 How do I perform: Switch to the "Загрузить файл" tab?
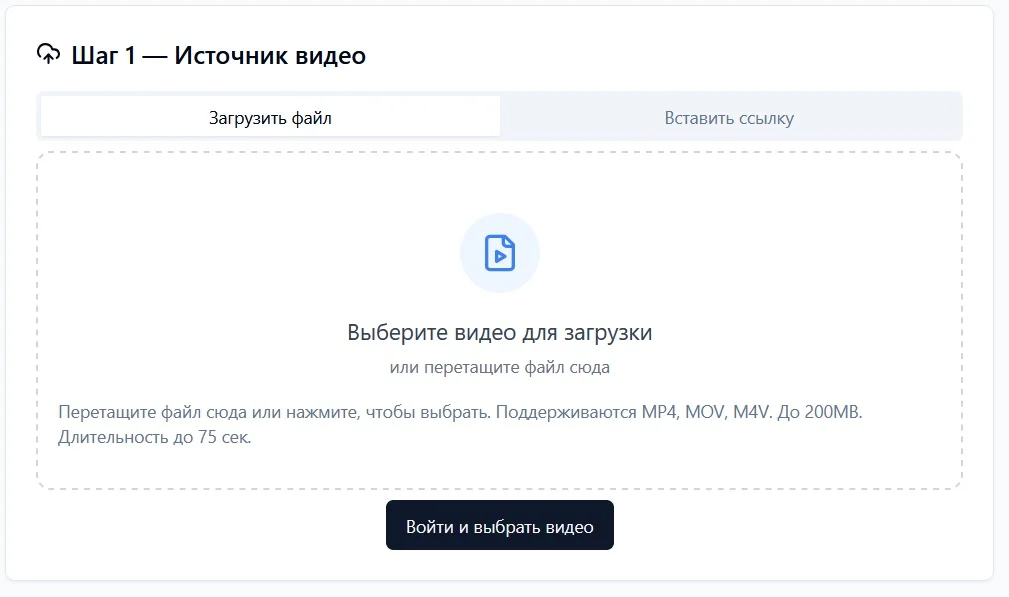[270, 118]
